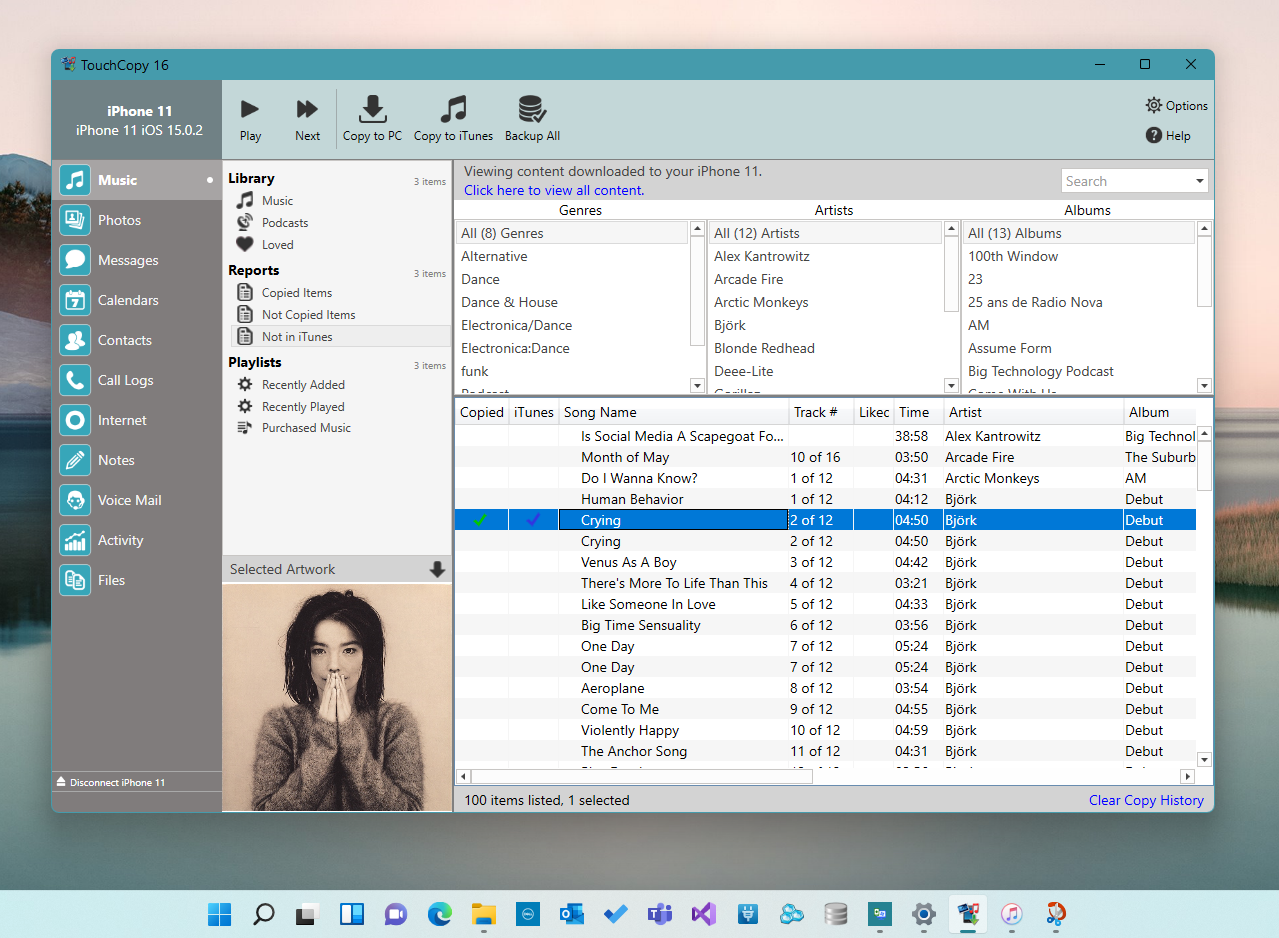The height and width of the screenshot is (938, 1279).
Task: Click the blue iTunes checkmark on Crying
Action: [533, 520]
